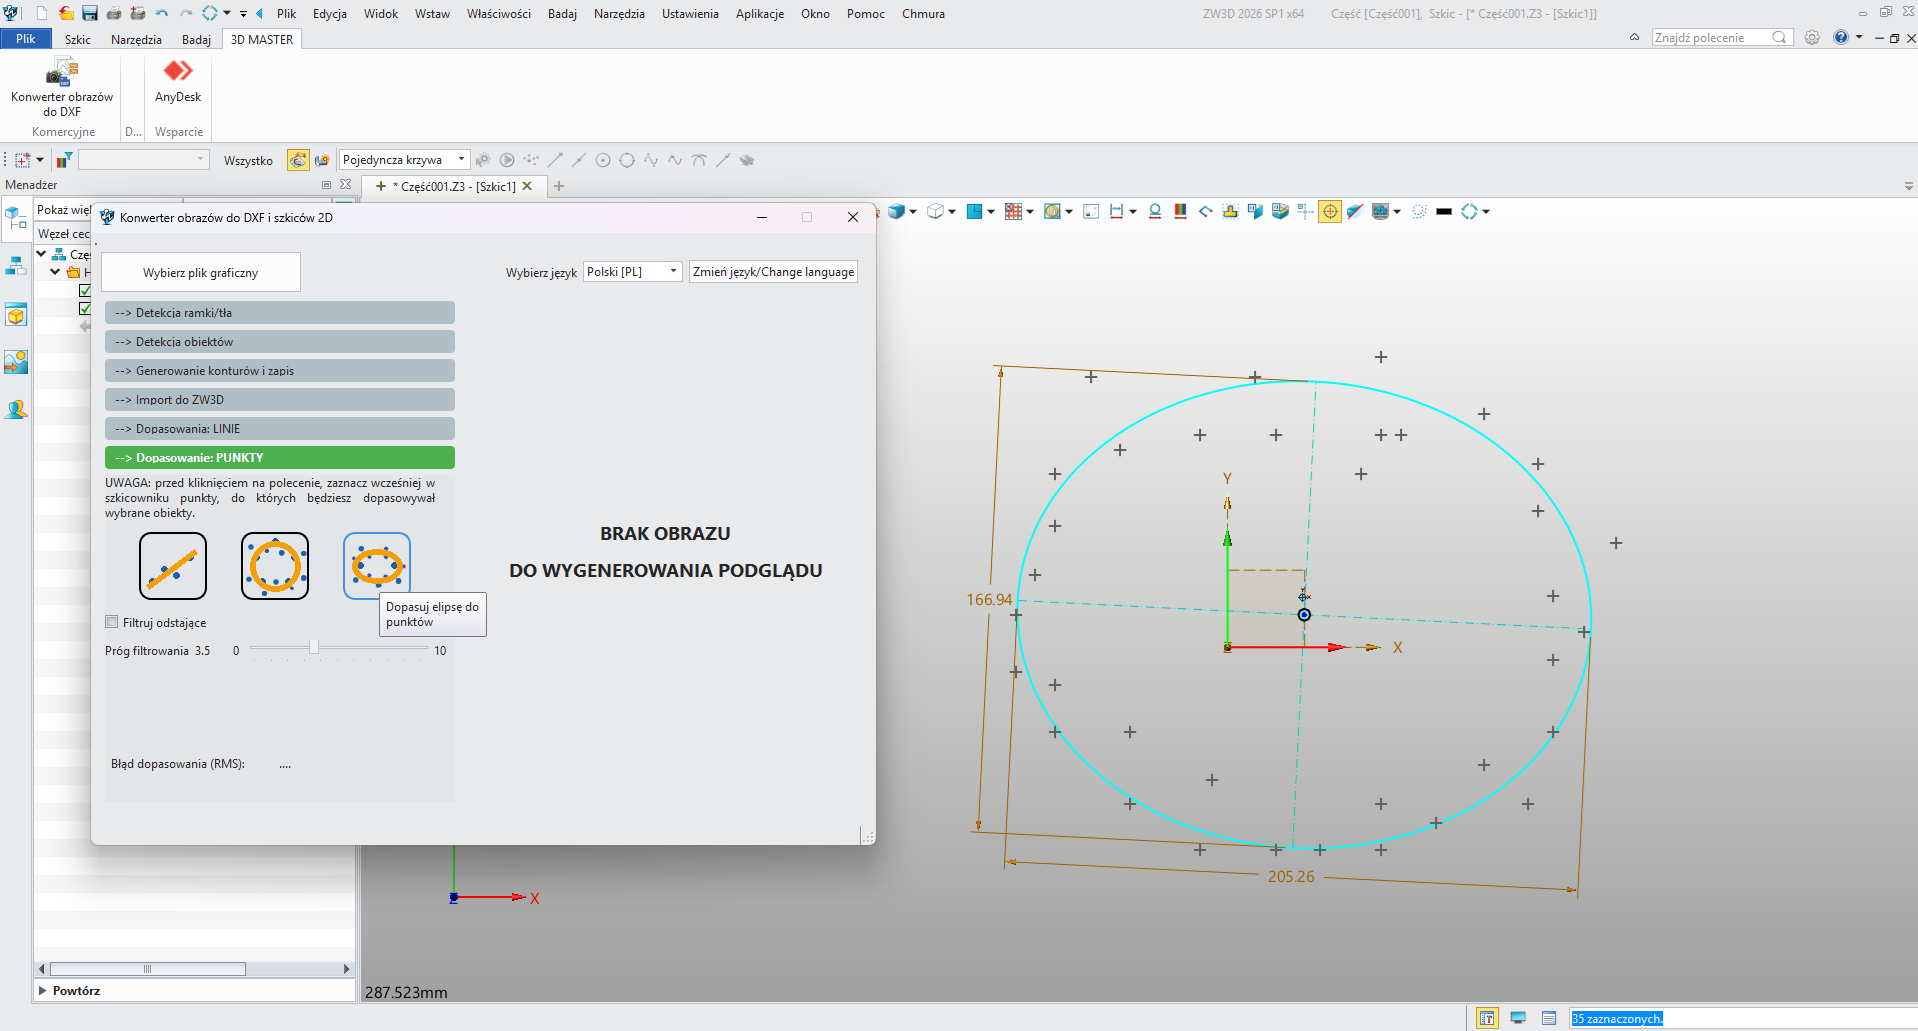Click the fit line to points icon
1918x1031 pixels.
173,565
